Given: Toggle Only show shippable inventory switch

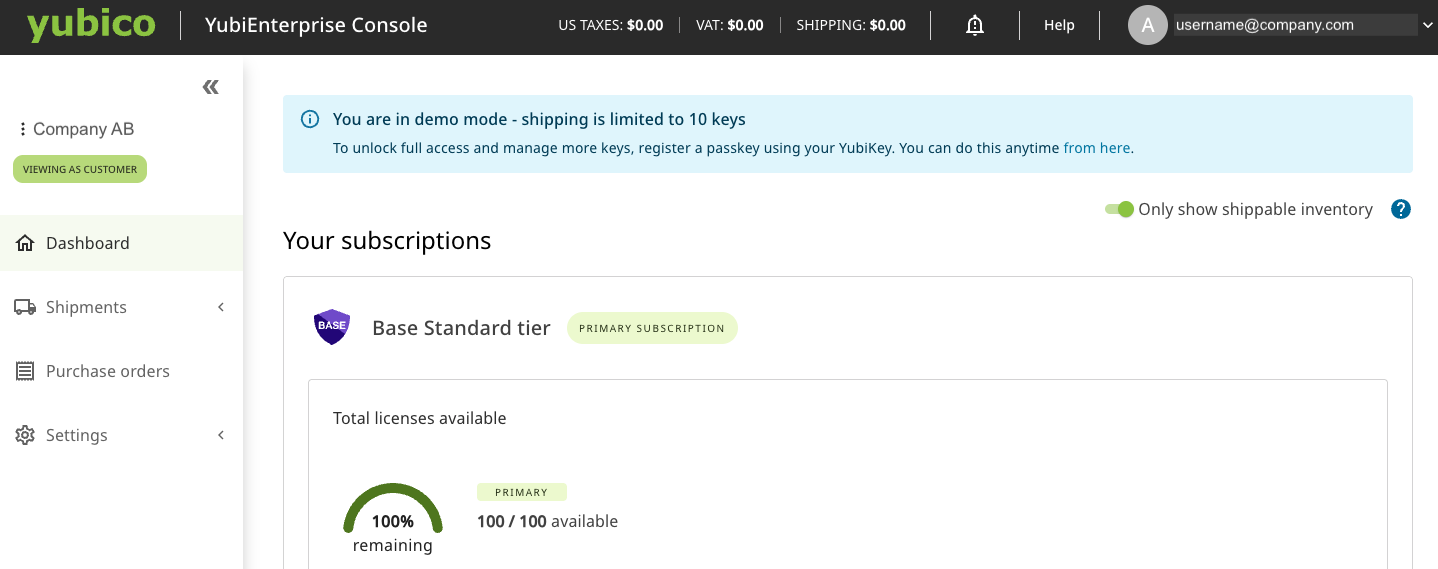Looking at the screenshot, I should click(x=1119, y=209).
